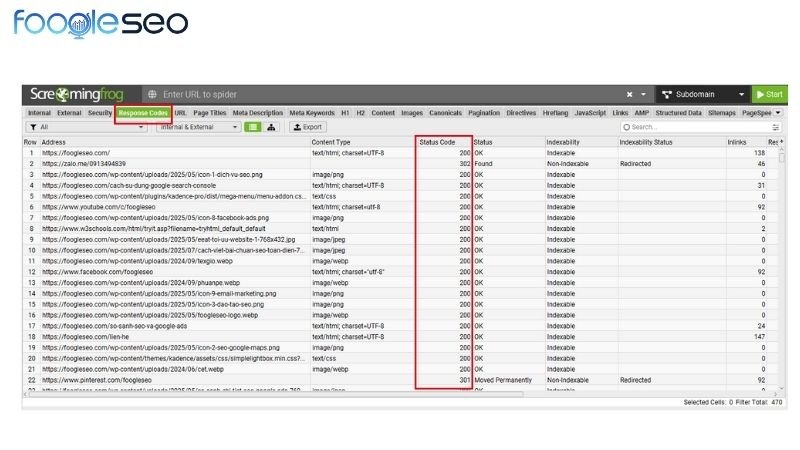Image resolution: width=800 pixels, height=450 pixels.
Task: Expand the more tabs dropdown arrow
Action: [778, 113]
